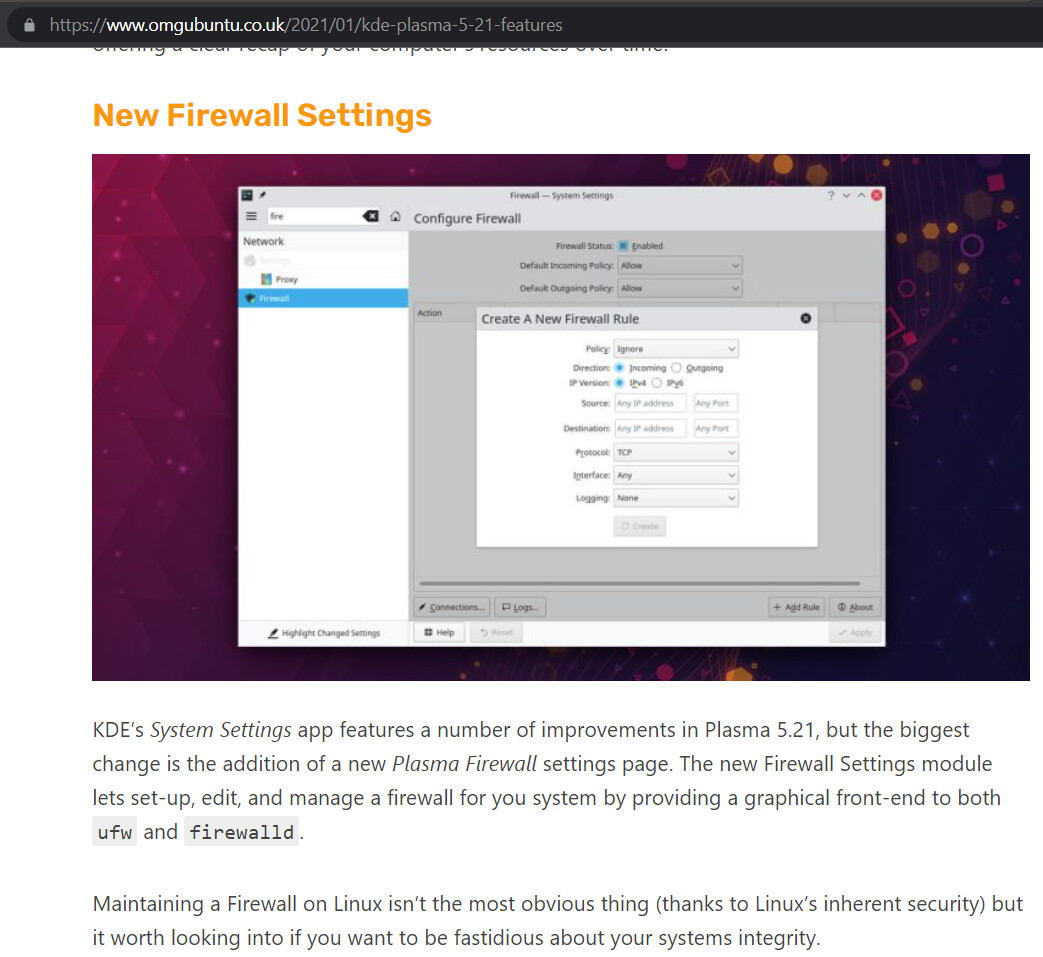Click the System Settings hamburger menu icon
This screenshot has height=957, width=1043.
tap(251, 216)
